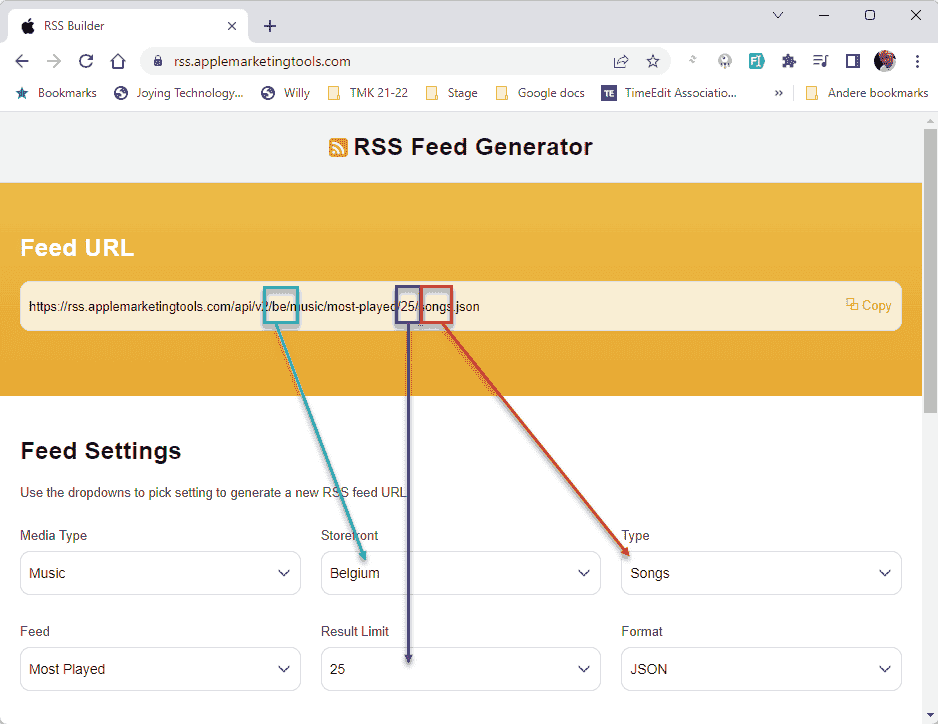Click the Feed Settings heading
Image resolution: width=938 pixels, height=724 pixels.
click(x=100, y=451)
